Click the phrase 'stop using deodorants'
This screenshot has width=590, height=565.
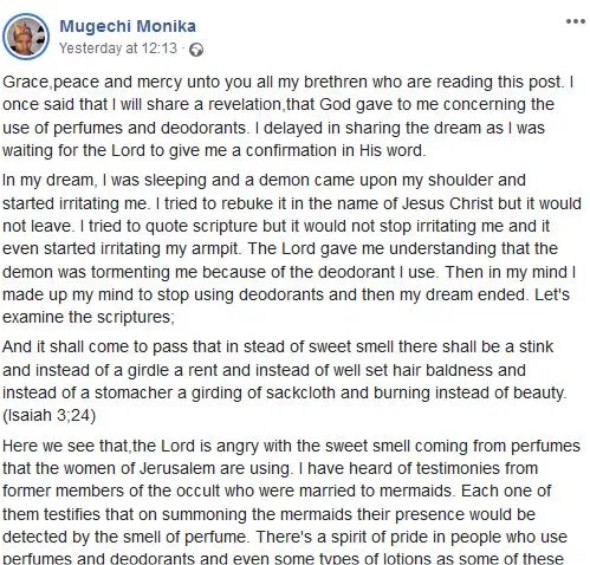[240, 295]
